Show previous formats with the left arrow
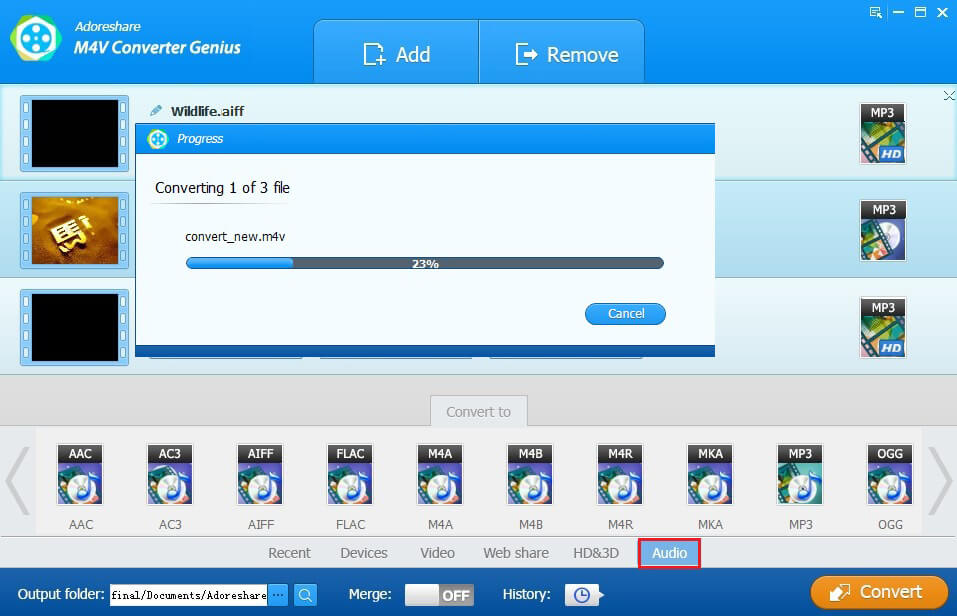This screenshot has width=957, height=616. coord(18,481)
